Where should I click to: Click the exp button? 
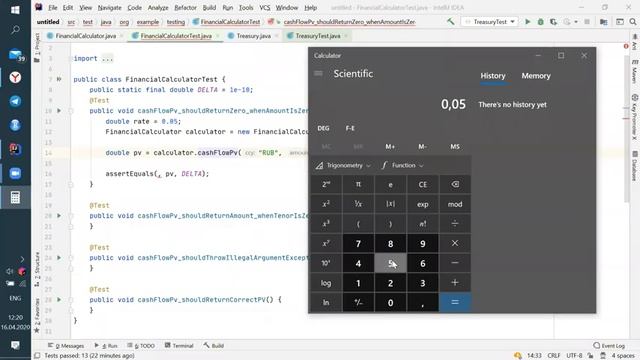[422, 204]
